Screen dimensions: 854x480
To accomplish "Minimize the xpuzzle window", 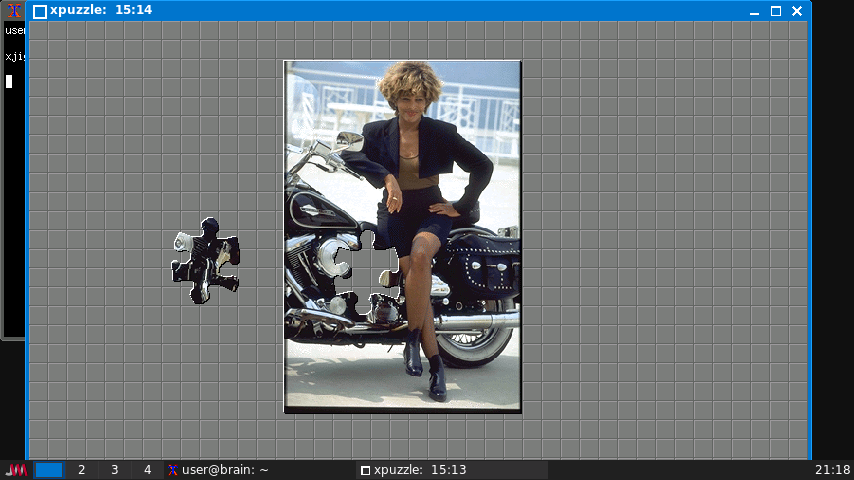I will coord(755,11).
